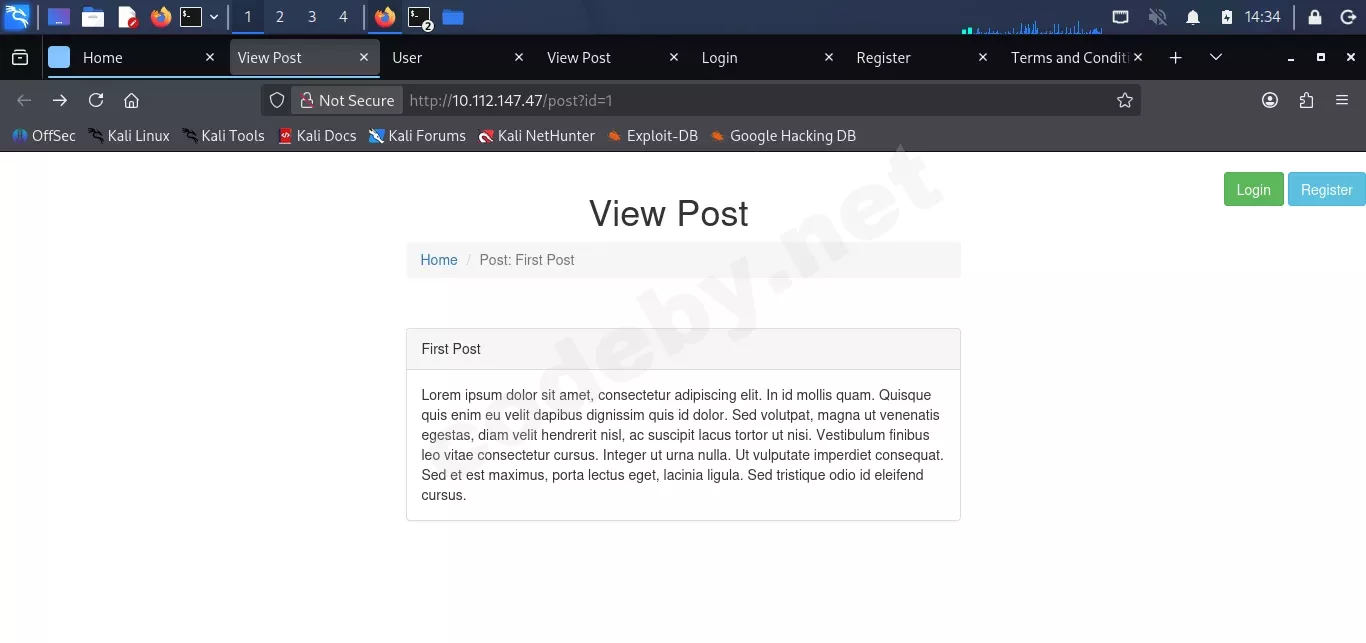Image resolution: width=1366 pixels, height=643 pixels.
Task: Open the Kali Tools bookmark
Action: tap(224, 136)
